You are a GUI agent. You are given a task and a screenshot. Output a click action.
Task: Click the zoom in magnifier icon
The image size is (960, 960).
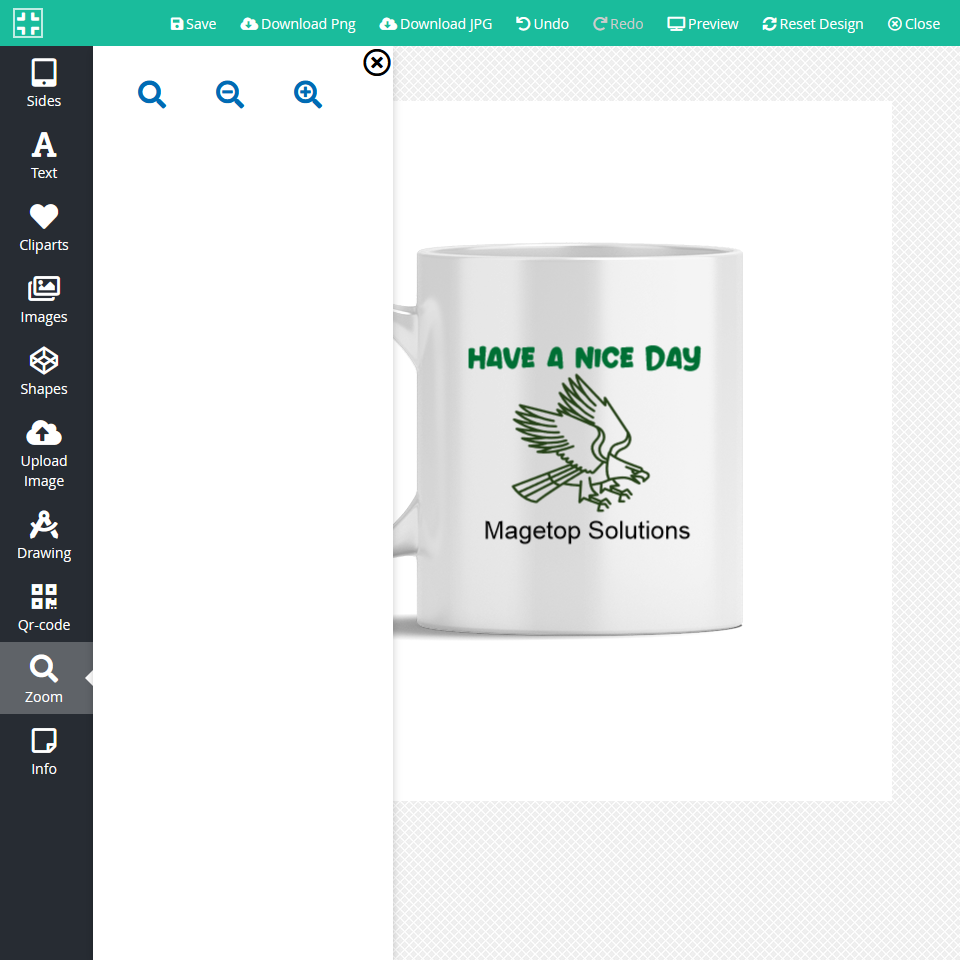coord(308,95)
